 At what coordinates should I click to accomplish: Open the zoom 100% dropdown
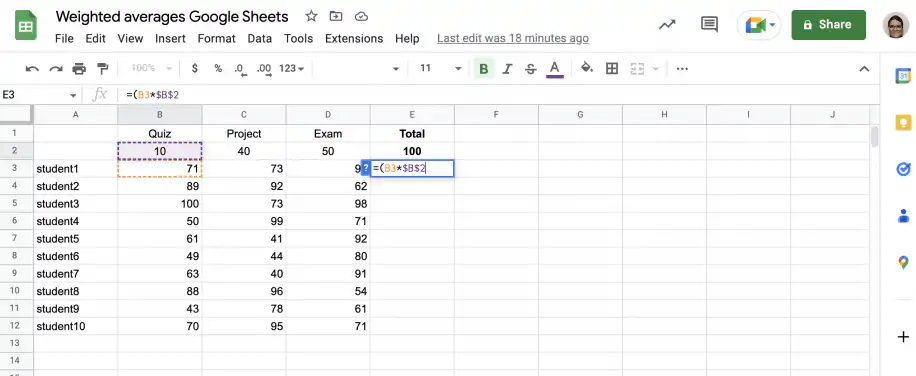tap(151, 68)
